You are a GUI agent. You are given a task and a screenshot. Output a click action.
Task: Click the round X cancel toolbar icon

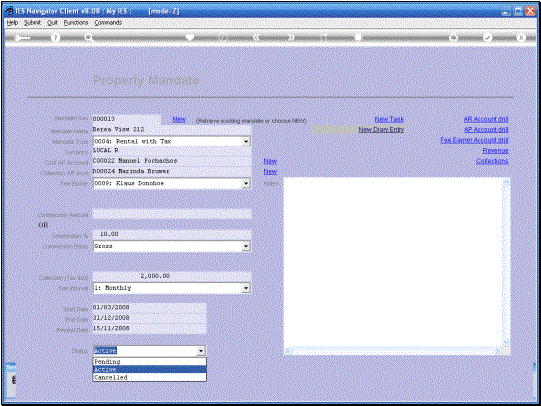click(x=521, y=37)
